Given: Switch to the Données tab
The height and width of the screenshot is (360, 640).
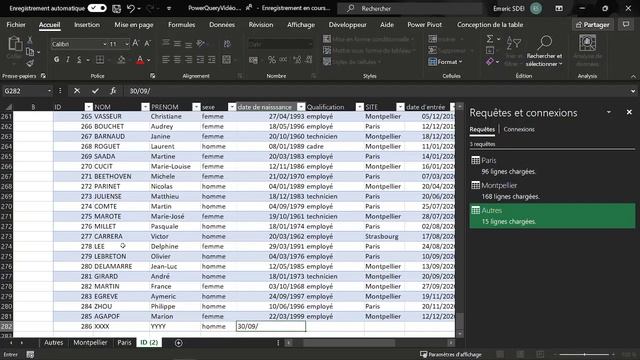Looking at the screenshot, I should [x=222, y=25].
